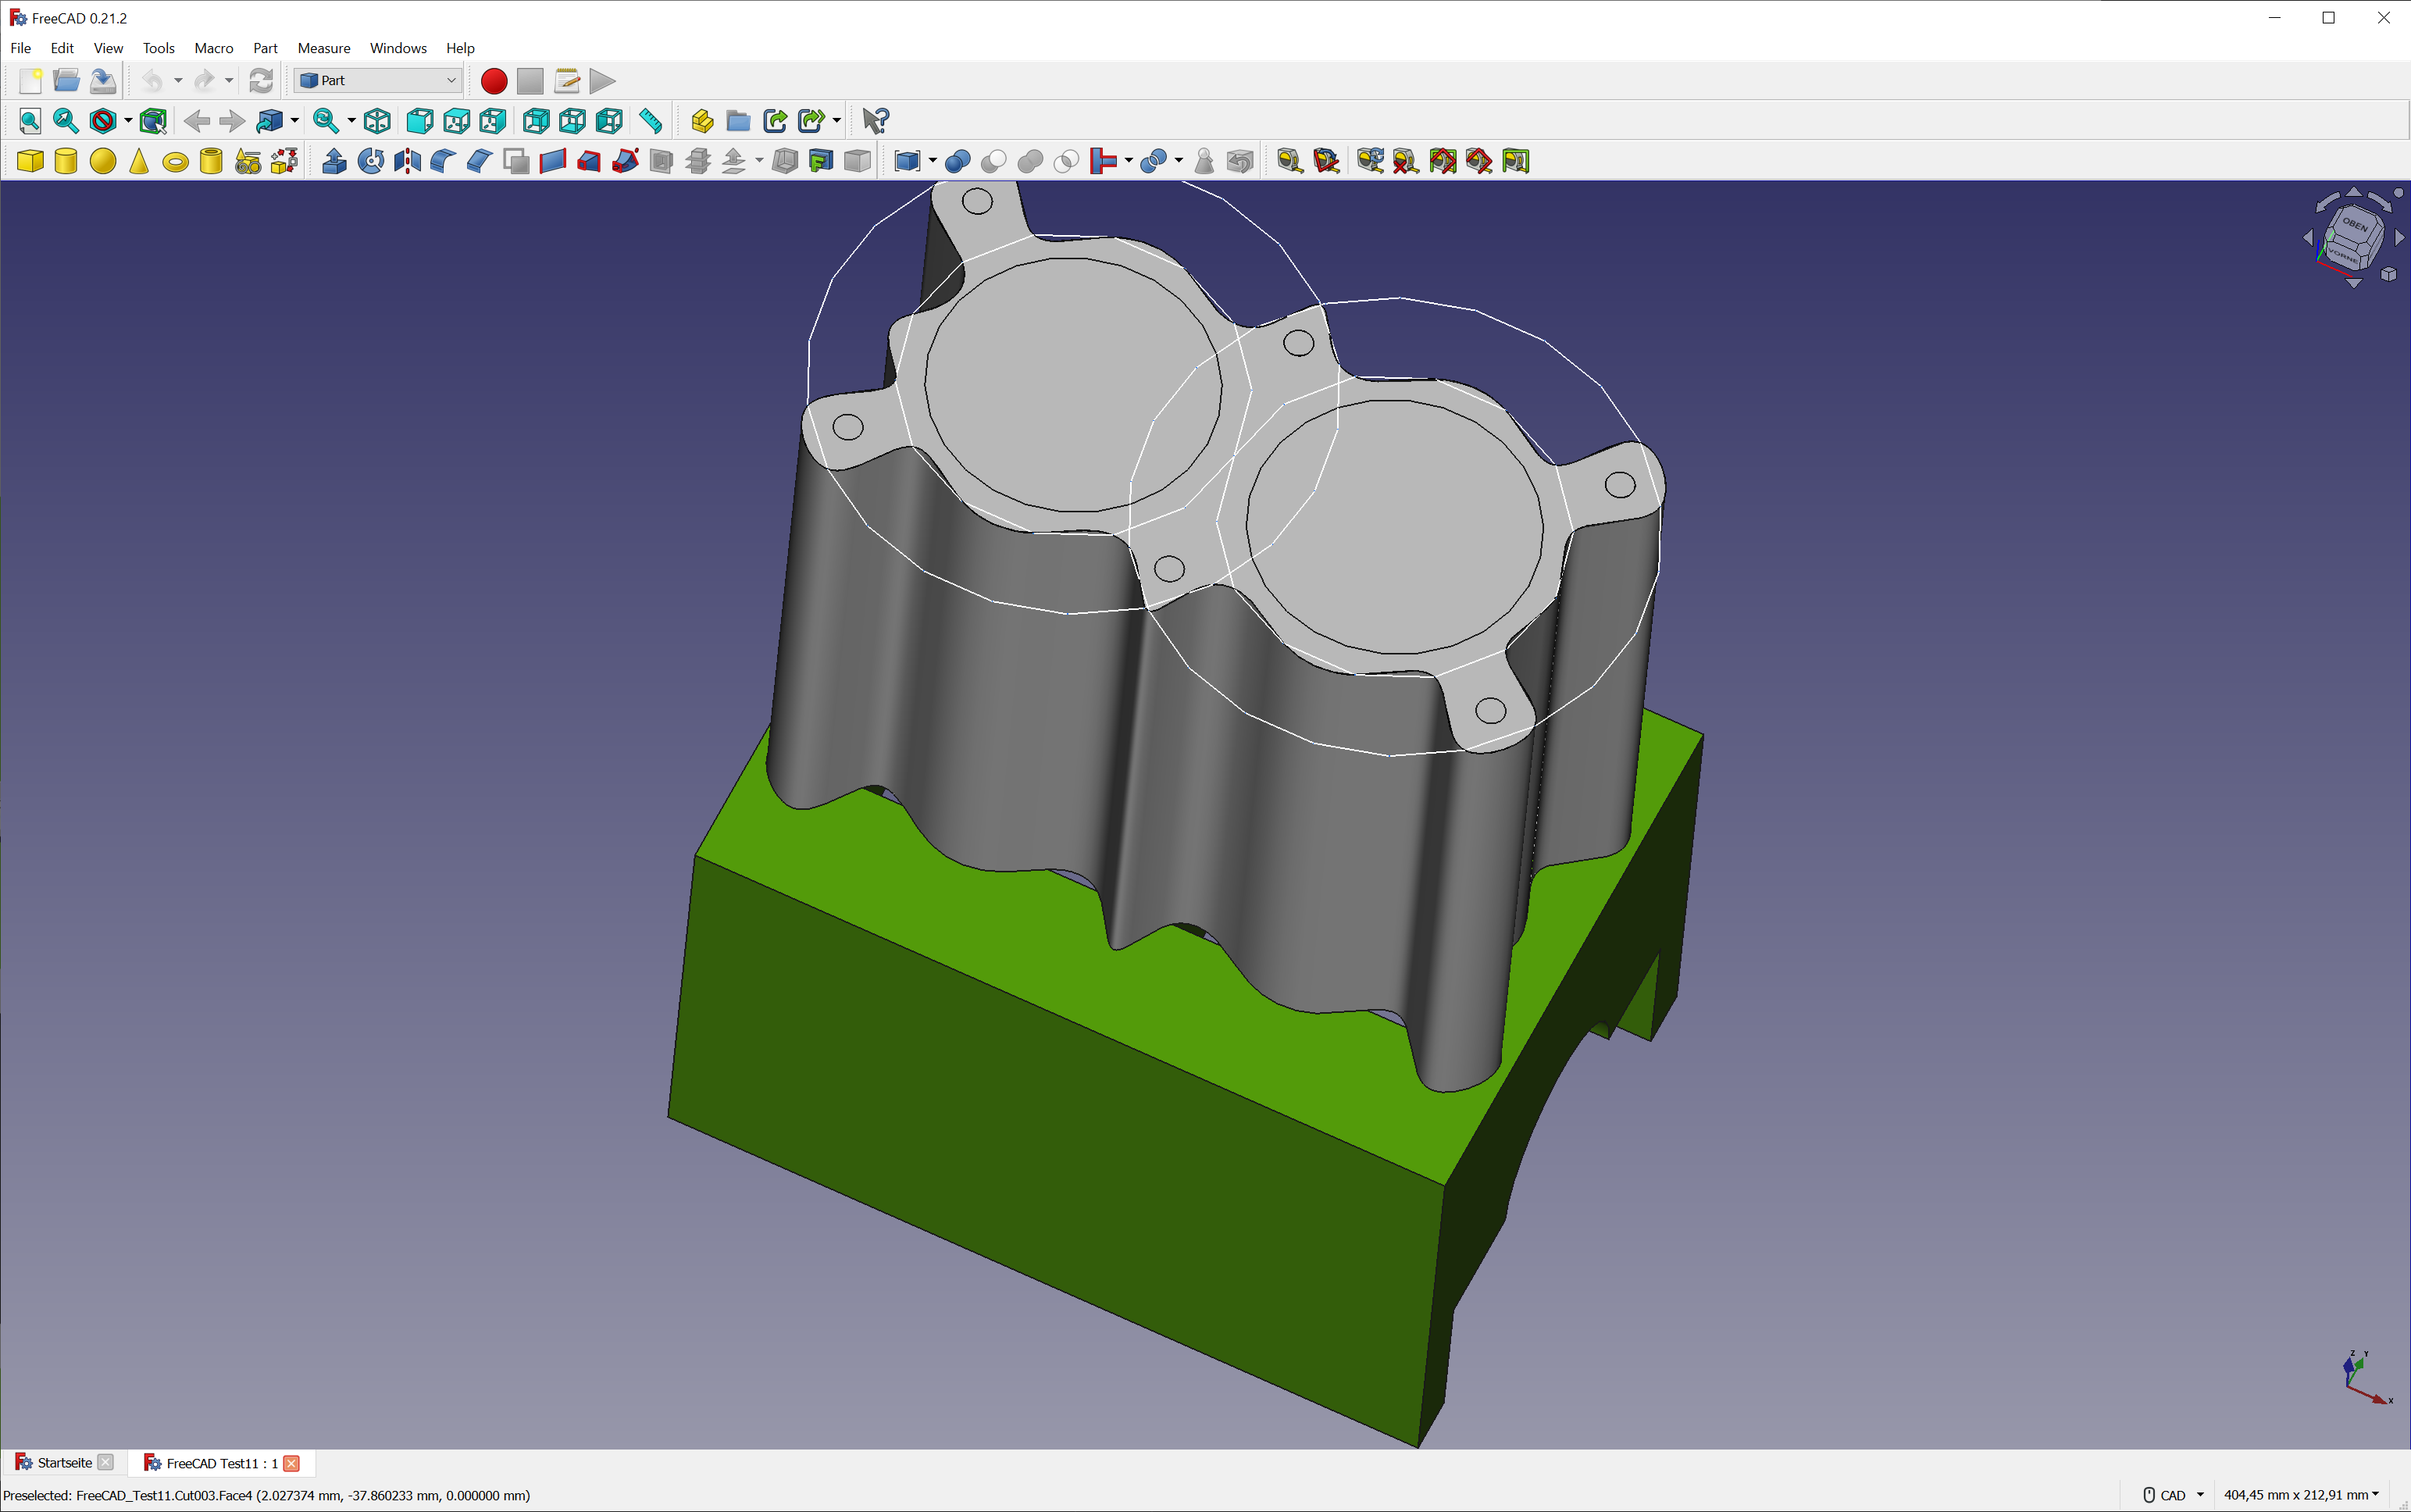Expand the dimension units dropdown in status bar
The image size is (2411, 1512).
point(2376,1494)
